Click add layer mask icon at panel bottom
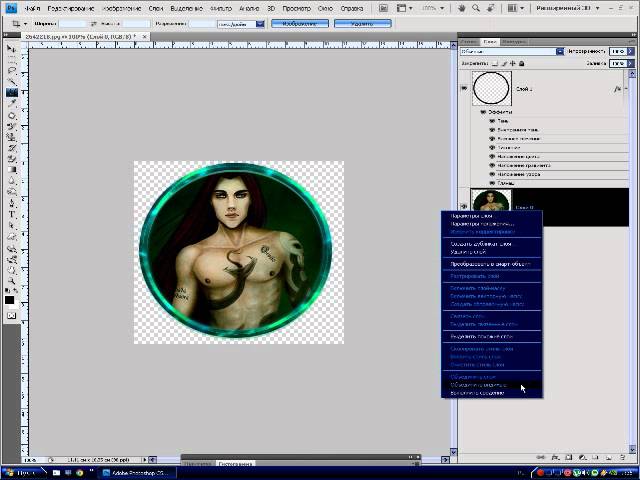Screen dimensions: 640x480 [569, 458]
